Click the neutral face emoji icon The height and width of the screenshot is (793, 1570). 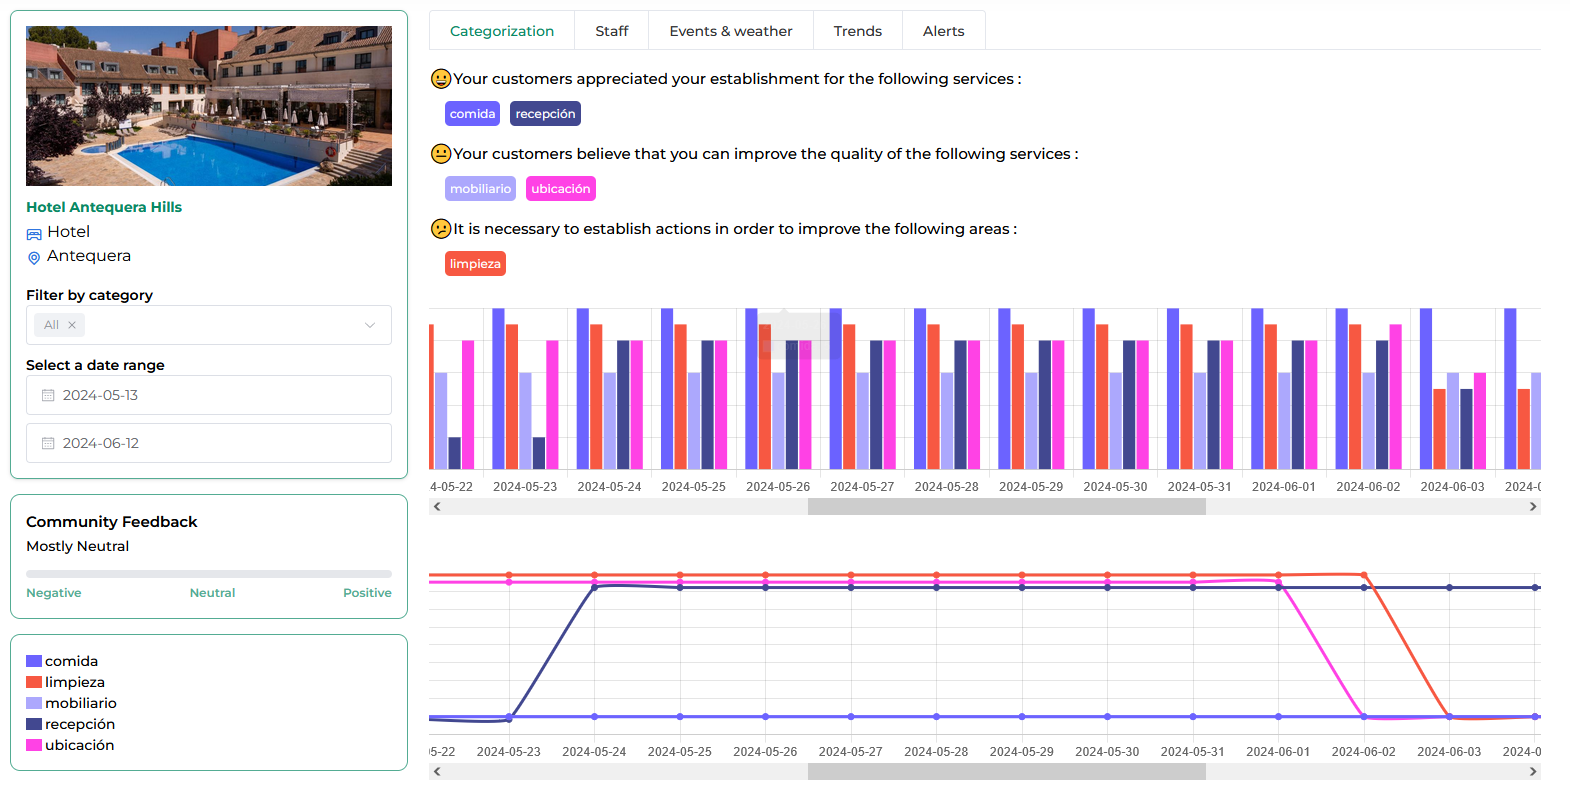tap(441, 153)
